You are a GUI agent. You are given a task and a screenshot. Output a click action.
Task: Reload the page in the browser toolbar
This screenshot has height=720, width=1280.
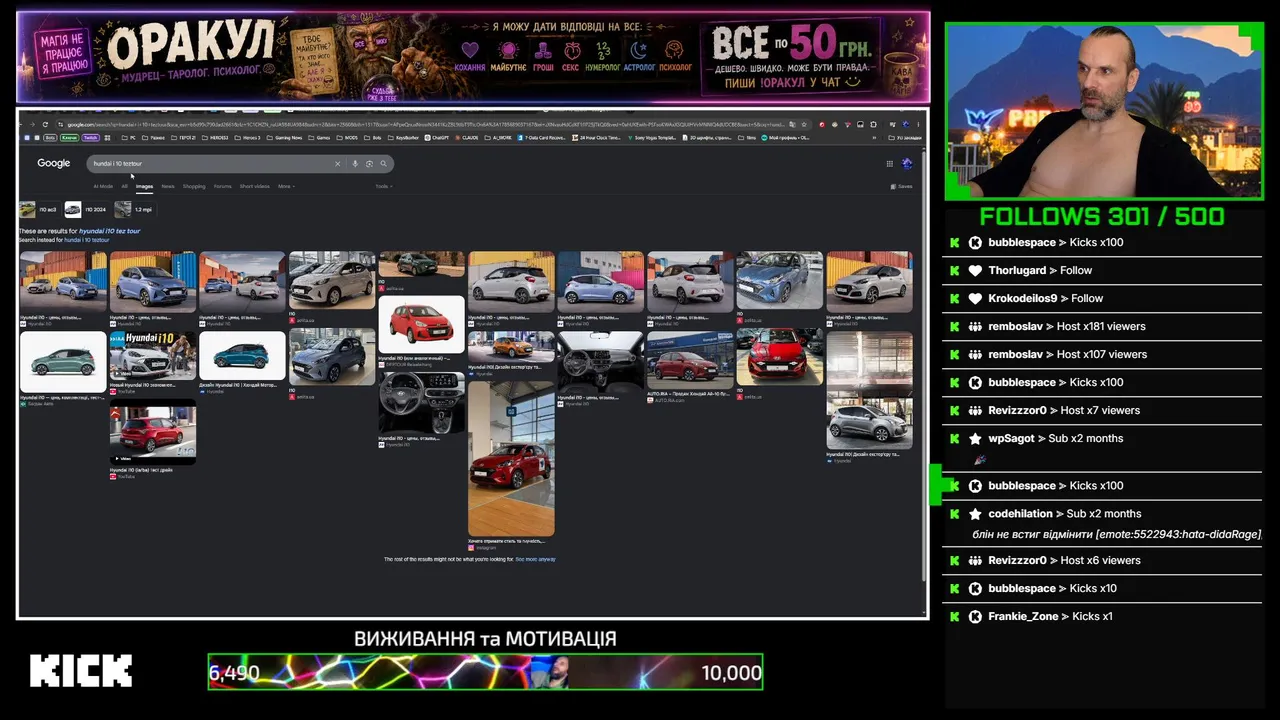point(45,125)
